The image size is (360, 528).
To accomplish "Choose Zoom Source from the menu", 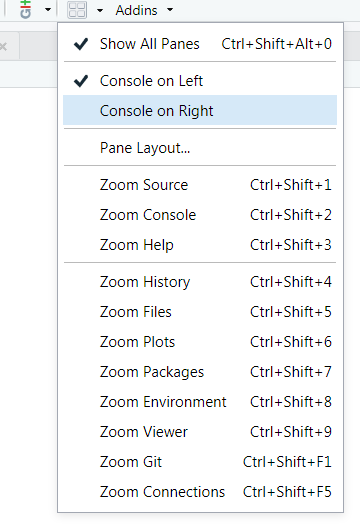I will 200,185.
